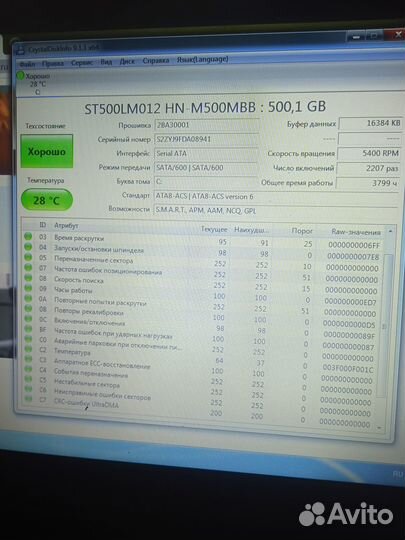Click the Общее время работы value 3799 ч

point(367,183)
